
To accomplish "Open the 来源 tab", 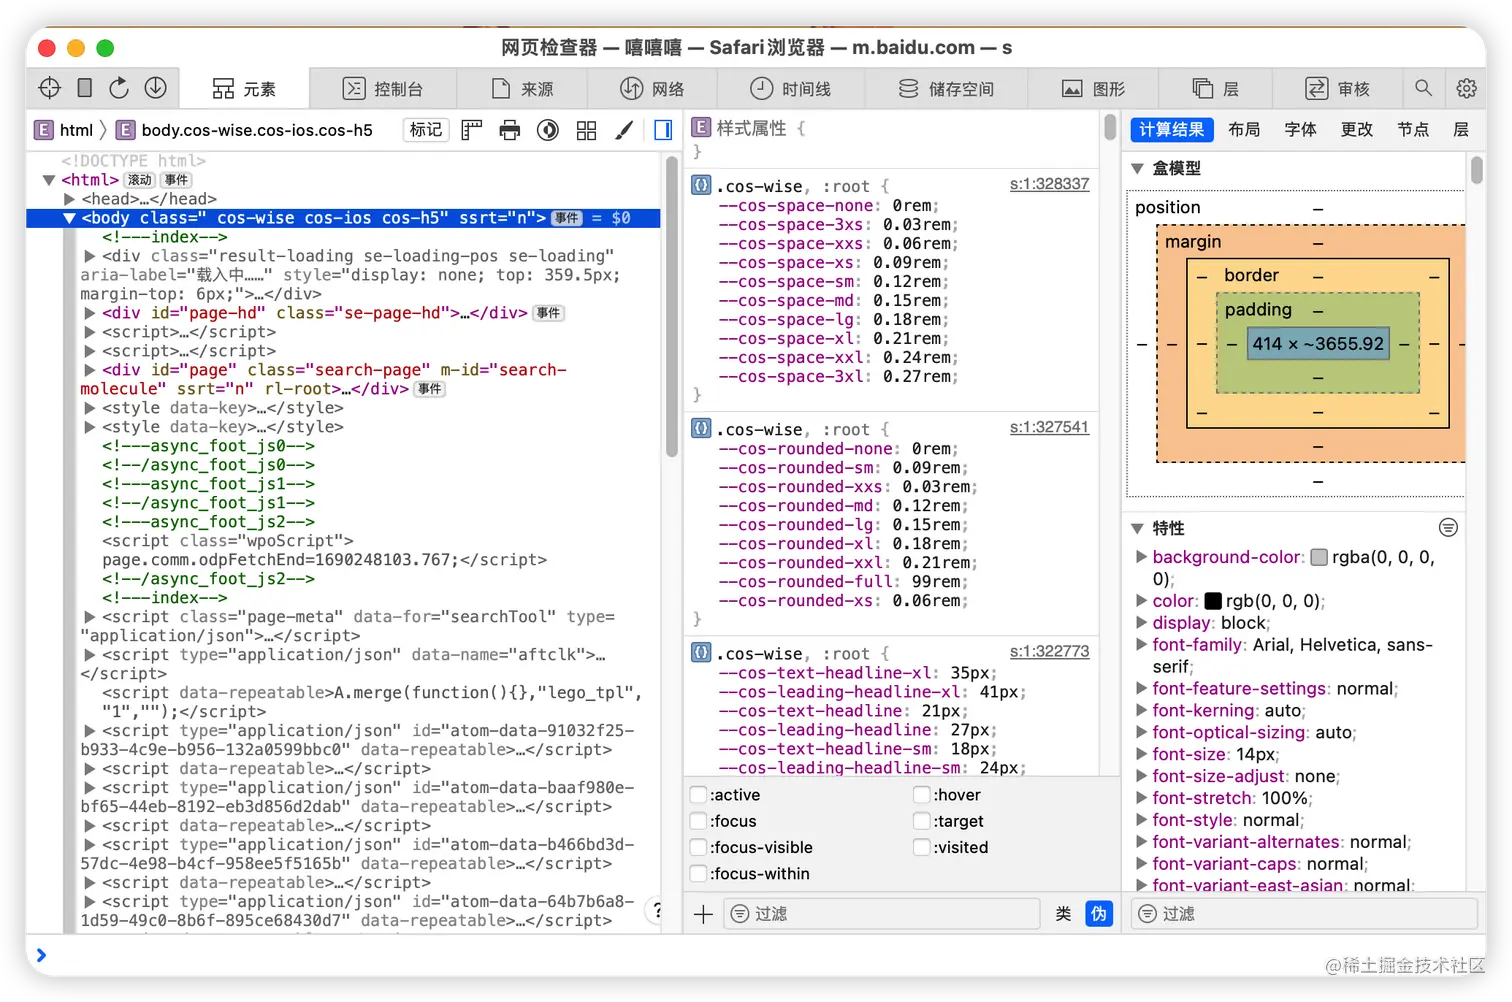I will click(522, 88).
